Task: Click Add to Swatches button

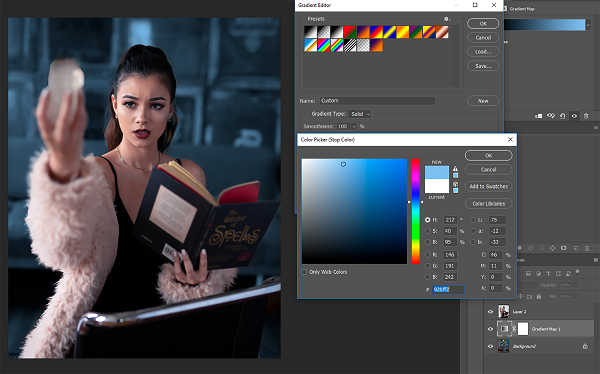Action: 489,186
